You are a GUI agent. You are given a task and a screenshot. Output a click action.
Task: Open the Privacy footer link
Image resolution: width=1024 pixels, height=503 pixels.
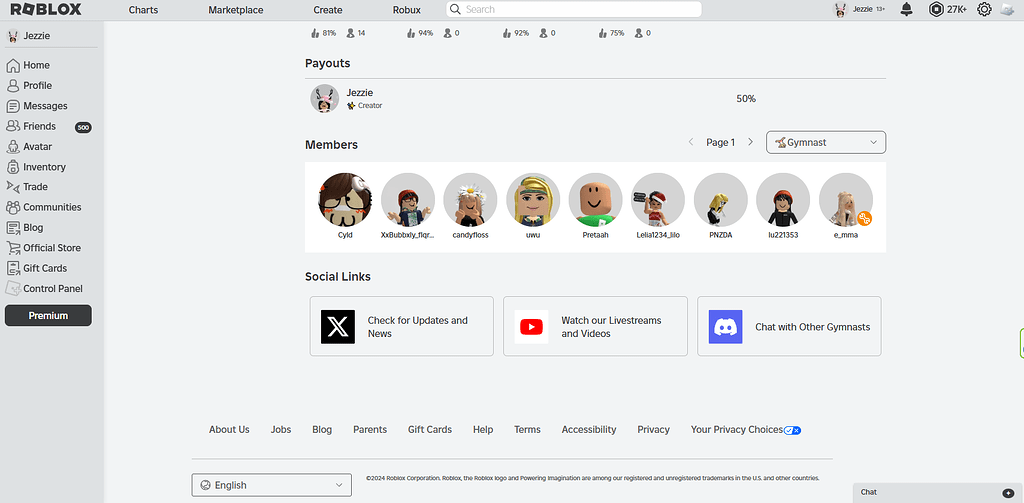[654, 429]
